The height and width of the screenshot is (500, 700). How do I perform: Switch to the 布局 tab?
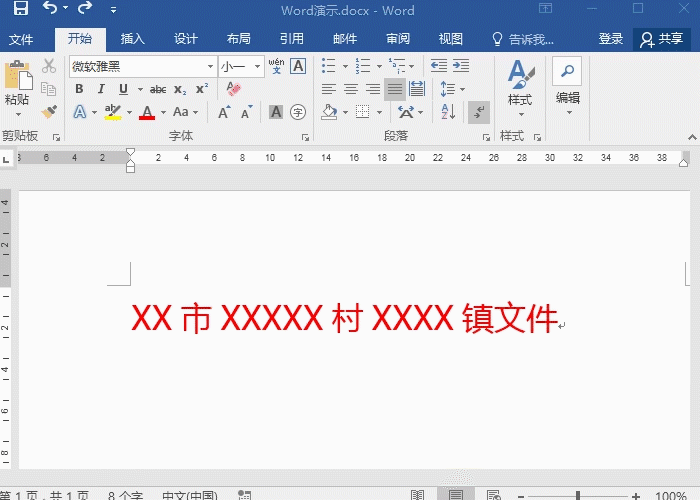tap(239, 39)
